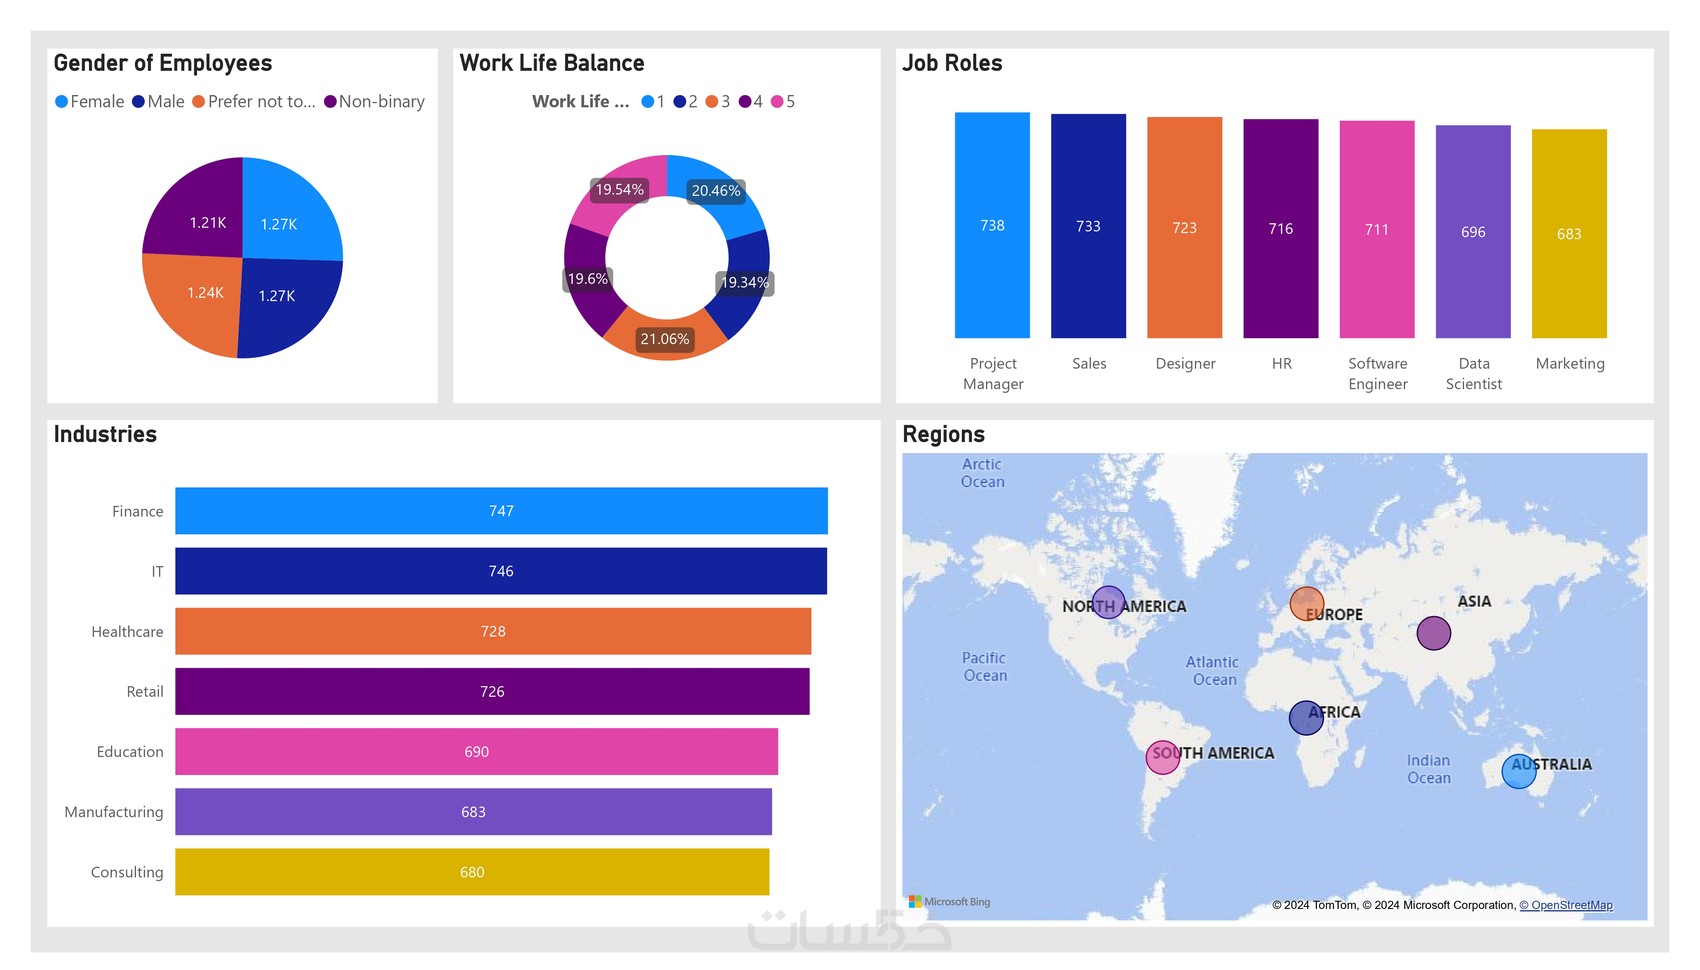Select the Consulting bar in Industries

(x=470, y=872)
